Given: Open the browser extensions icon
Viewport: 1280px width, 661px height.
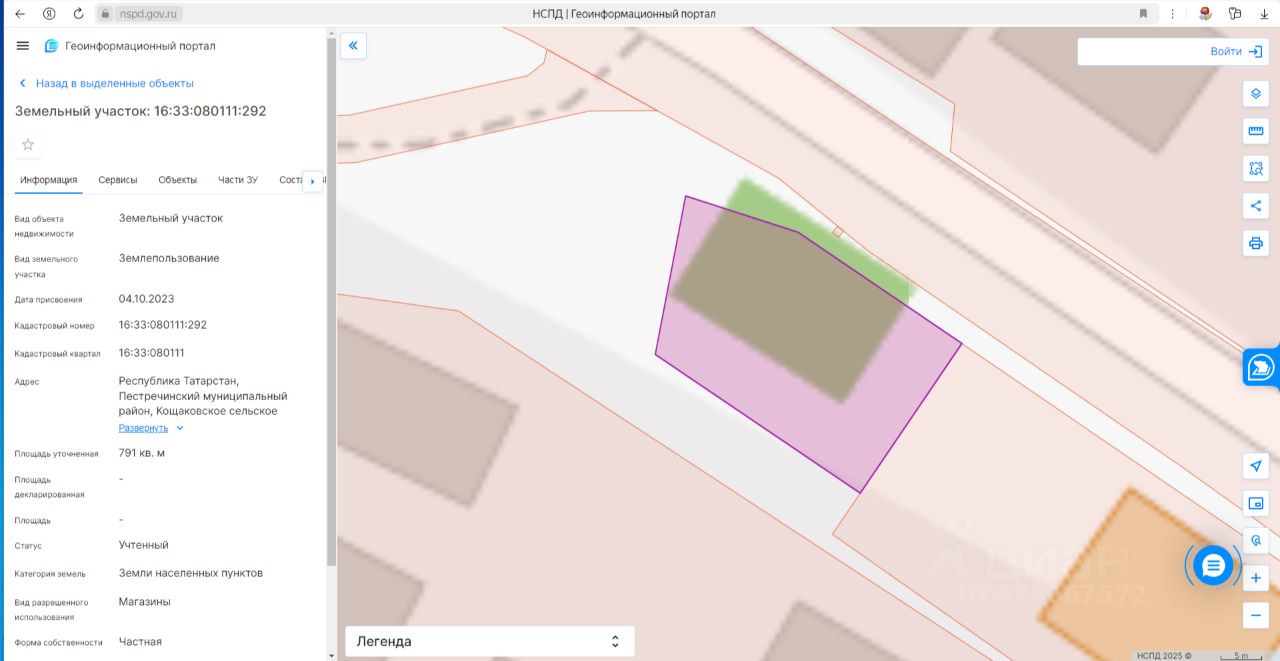Looking at the screenshot, I should tap(1235, 14).
